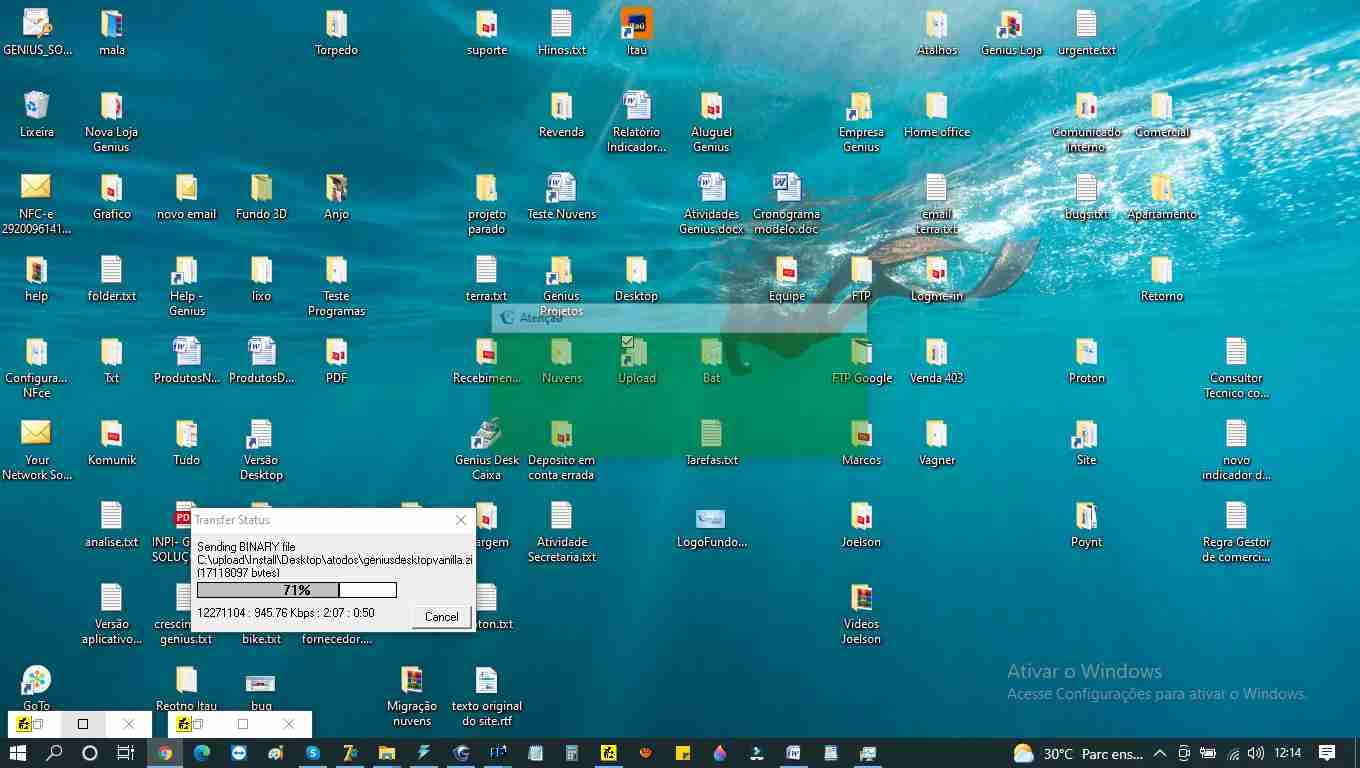Open the Lixeira recycle bin icon

[x=37, y=107]
